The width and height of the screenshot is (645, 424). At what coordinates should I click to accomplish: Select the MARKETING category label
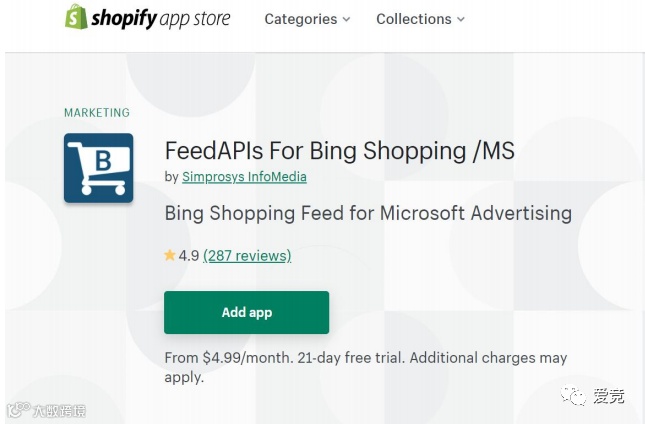point(97,113)
